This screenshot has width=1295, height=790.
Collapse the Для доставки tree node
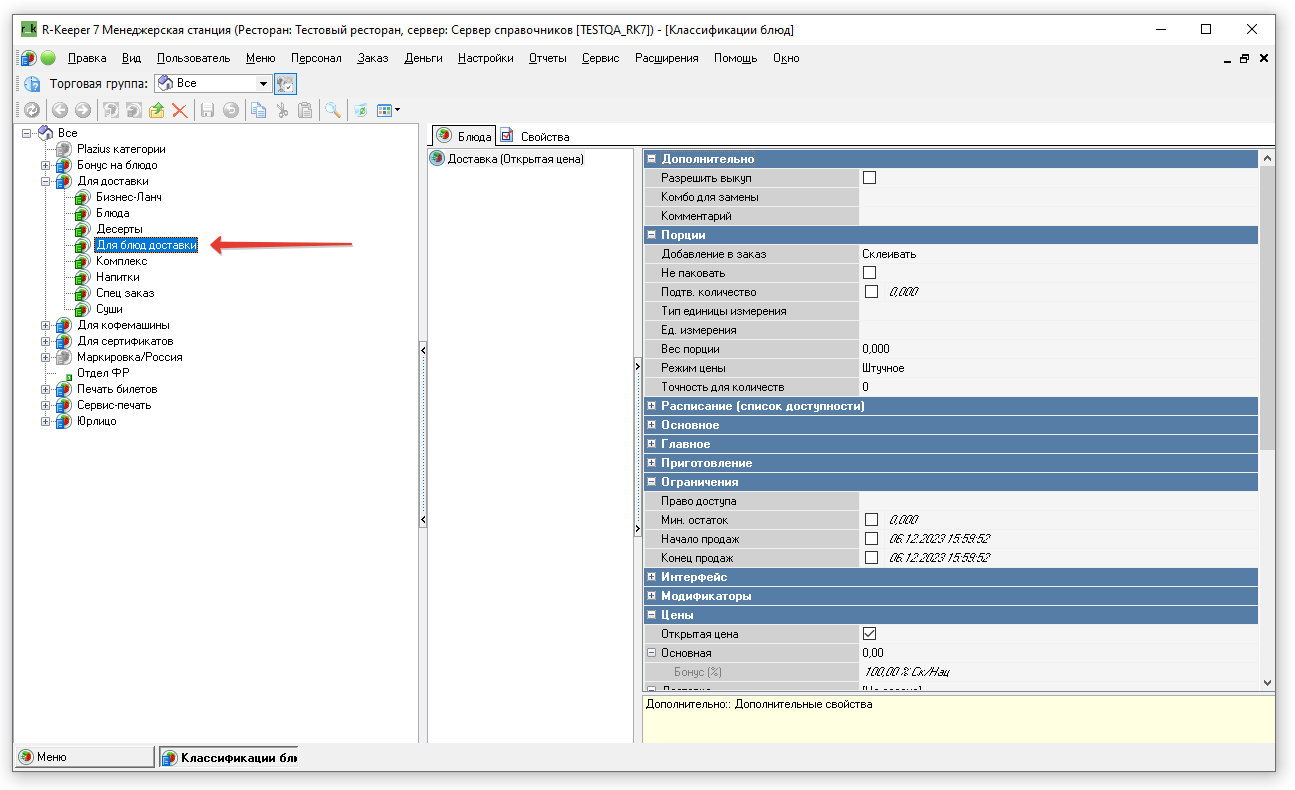click(x=46, y=181)
